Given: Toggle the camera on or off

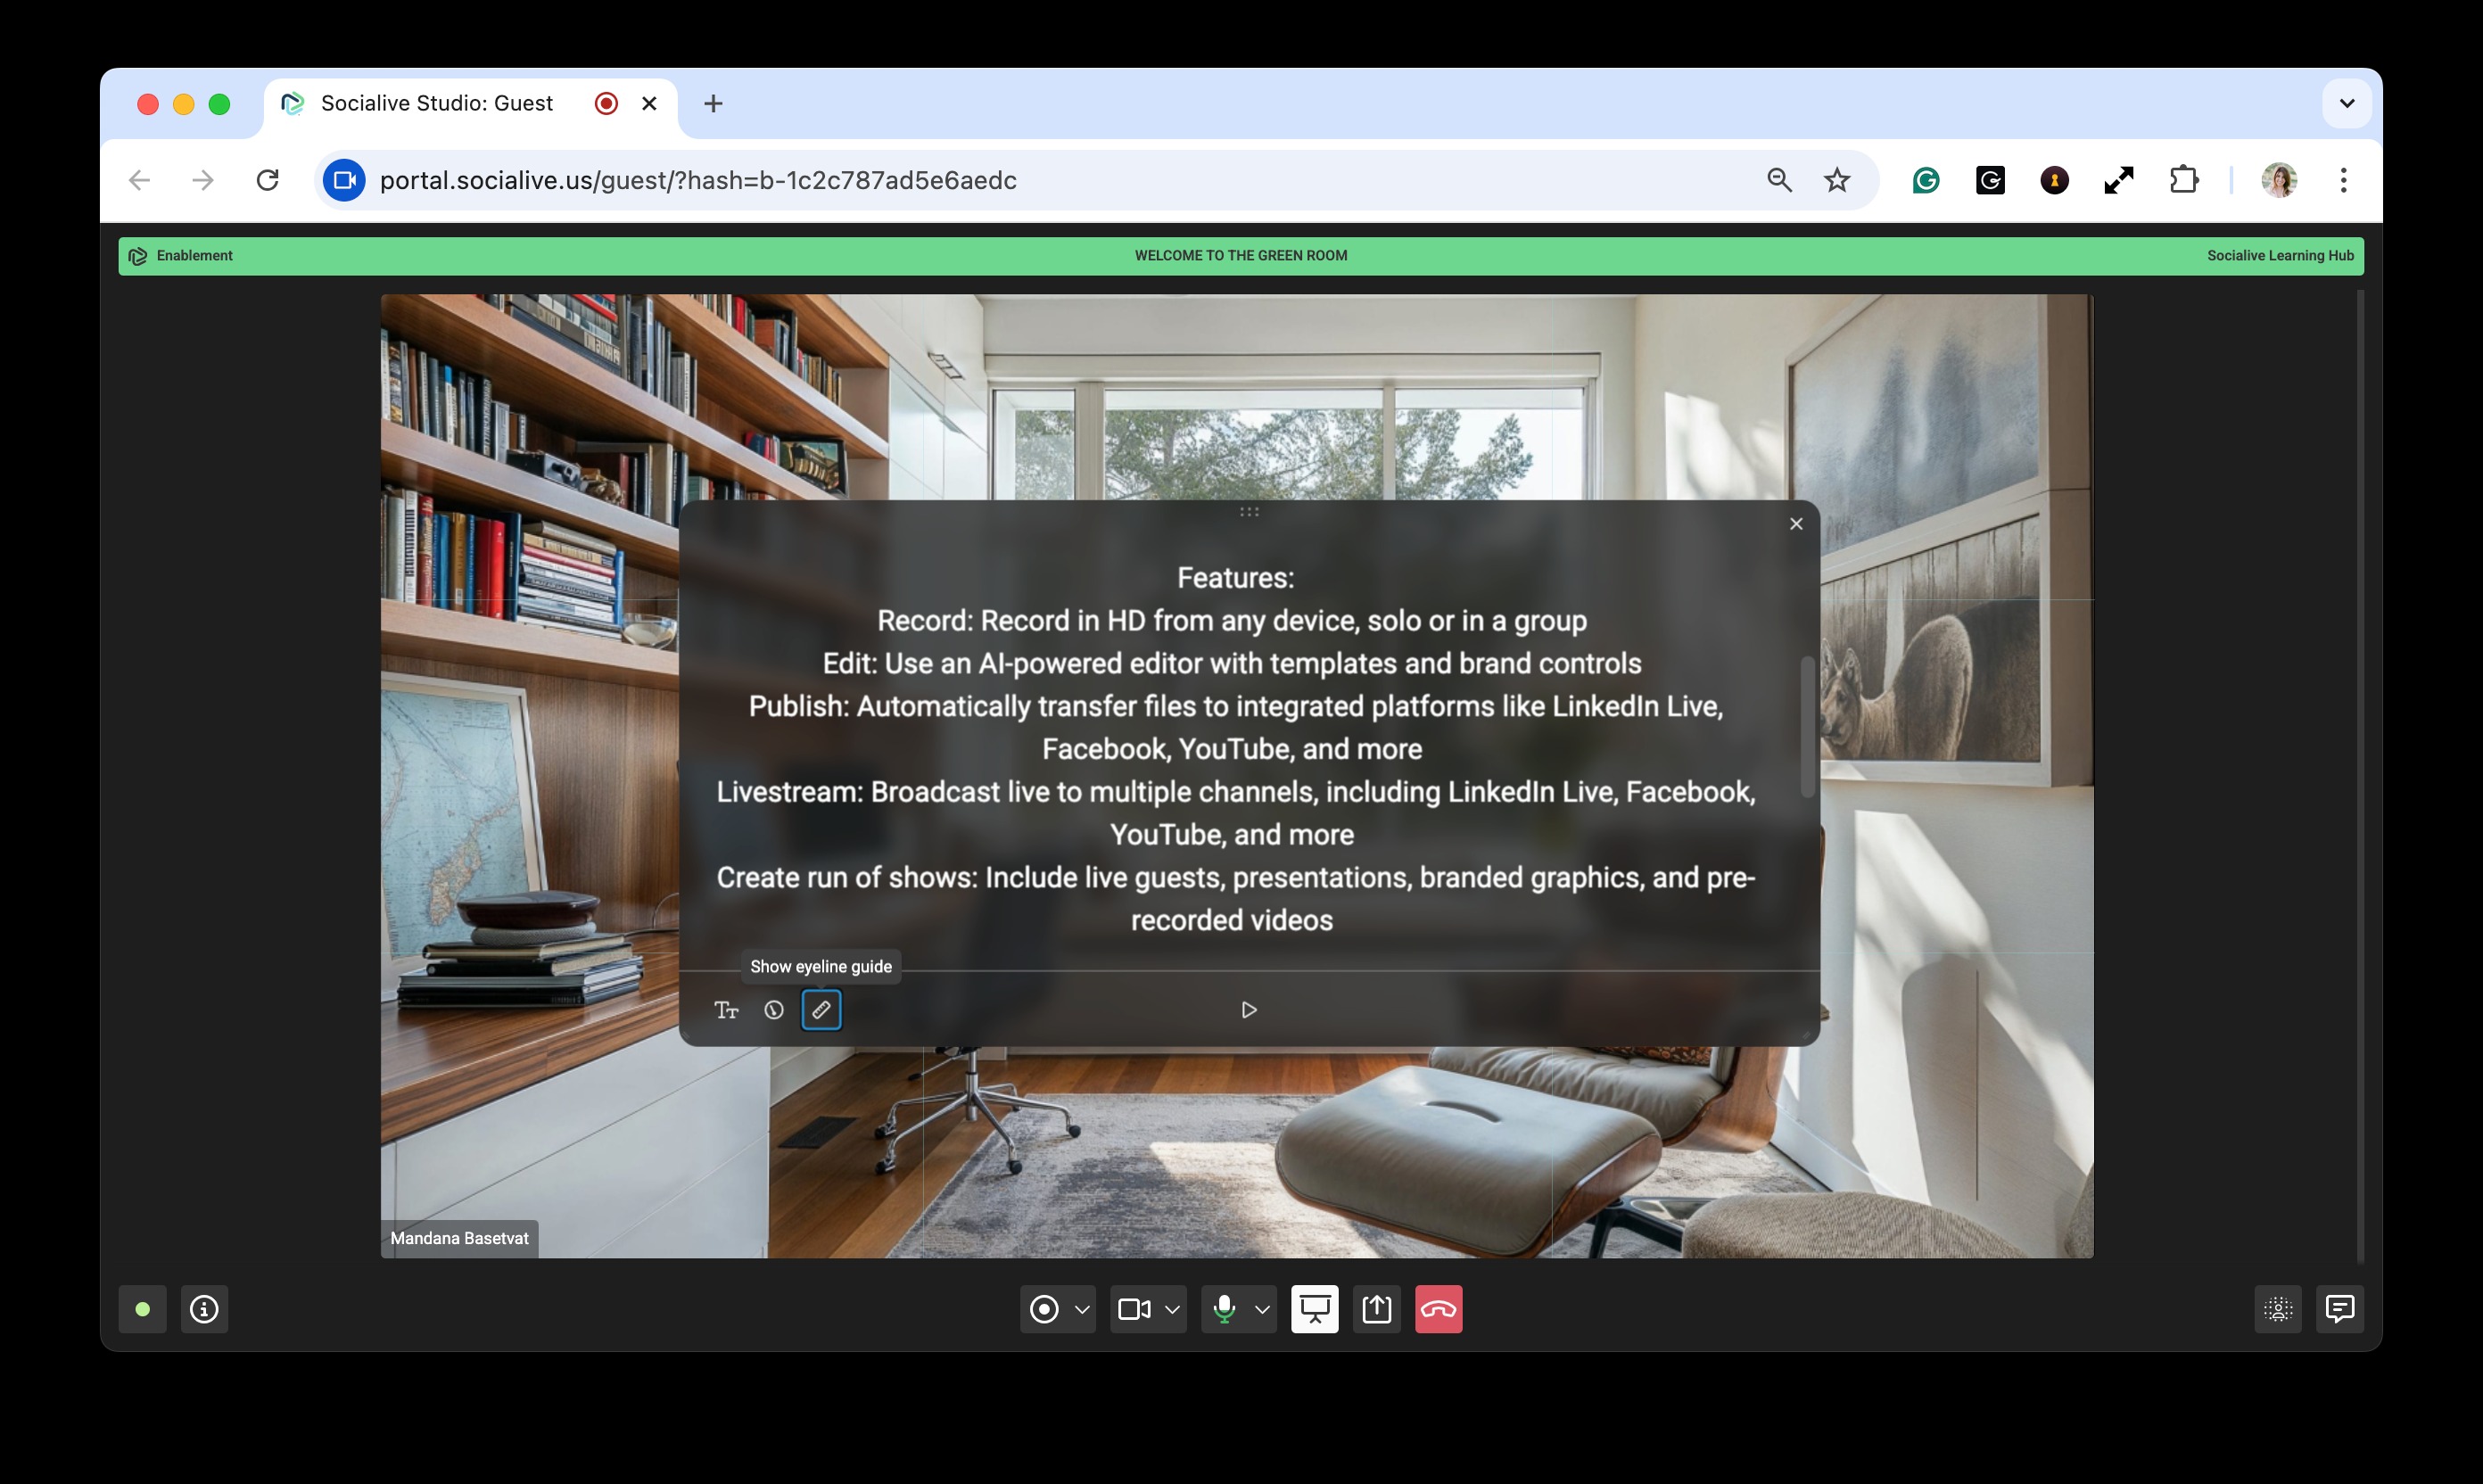Looking at the screenshot, I should pyautogui.click(x=1134, y=1309).
